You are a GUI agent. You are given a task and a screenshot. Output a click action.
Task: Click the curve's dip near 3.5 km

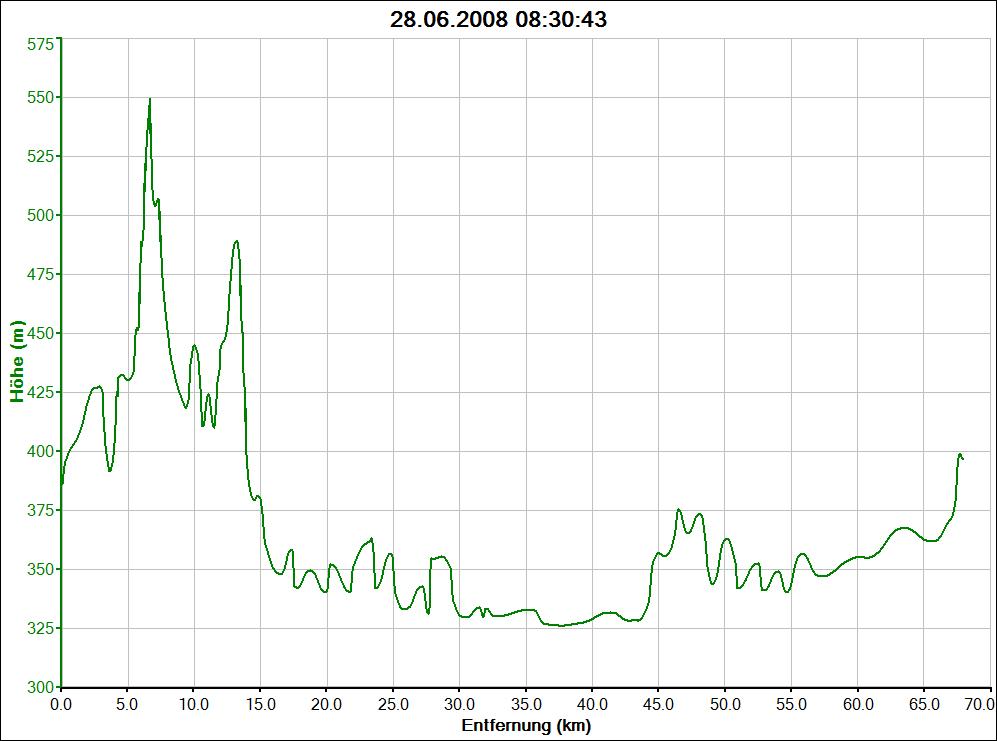coord(109,470)
